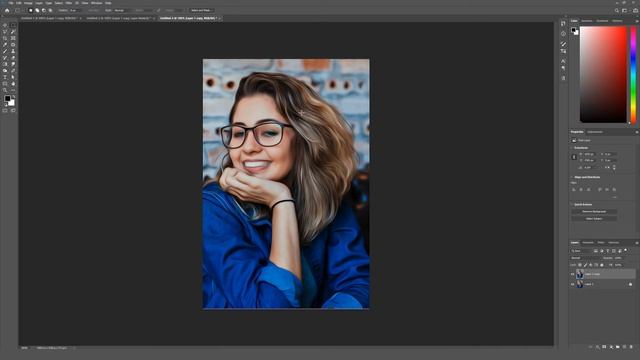Choose Add to selection mode icon

37,10
